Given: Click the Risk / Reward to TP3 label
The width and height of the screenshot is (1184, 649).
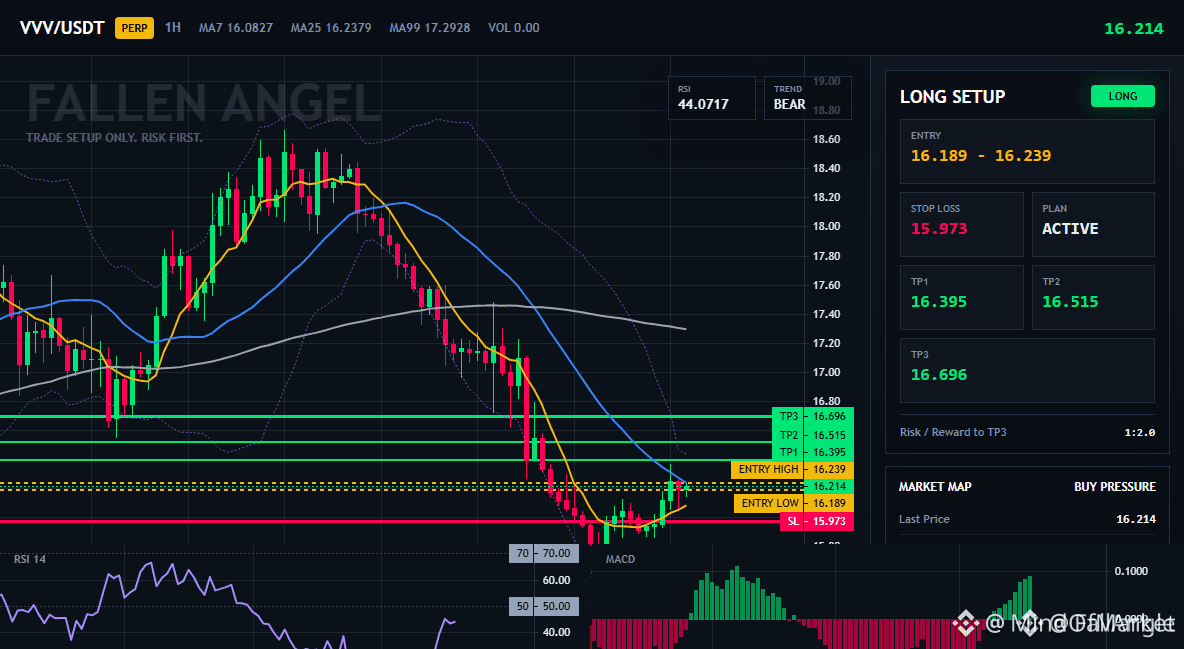Looking at the screenshot, I should tap(953, 432).
